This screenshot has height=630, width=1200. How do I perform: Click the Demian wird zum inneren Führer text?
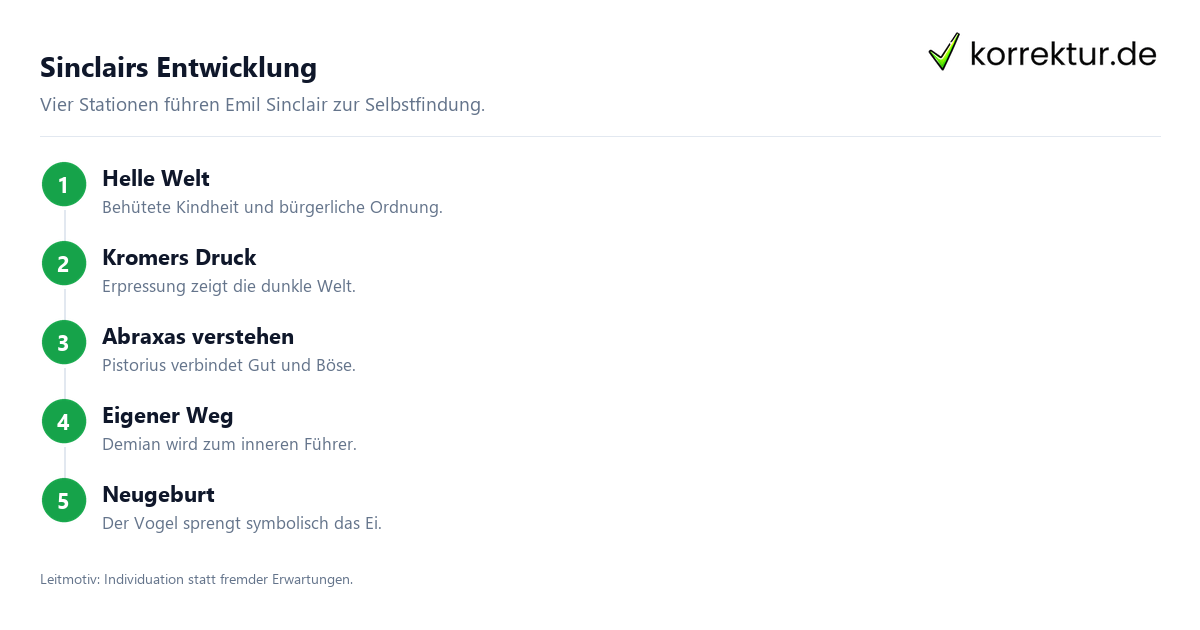229,445
